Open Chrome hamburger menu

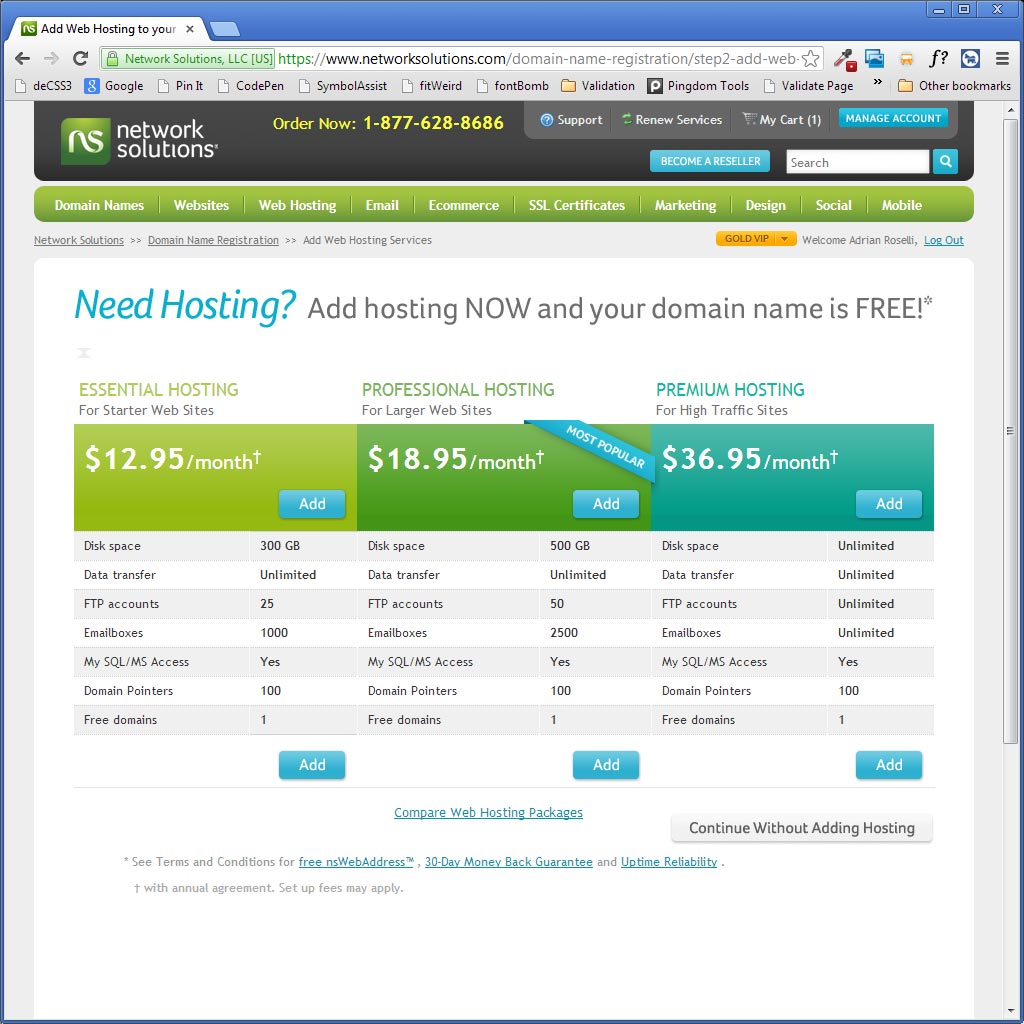pyautogui.click(x=1002, y=59)
